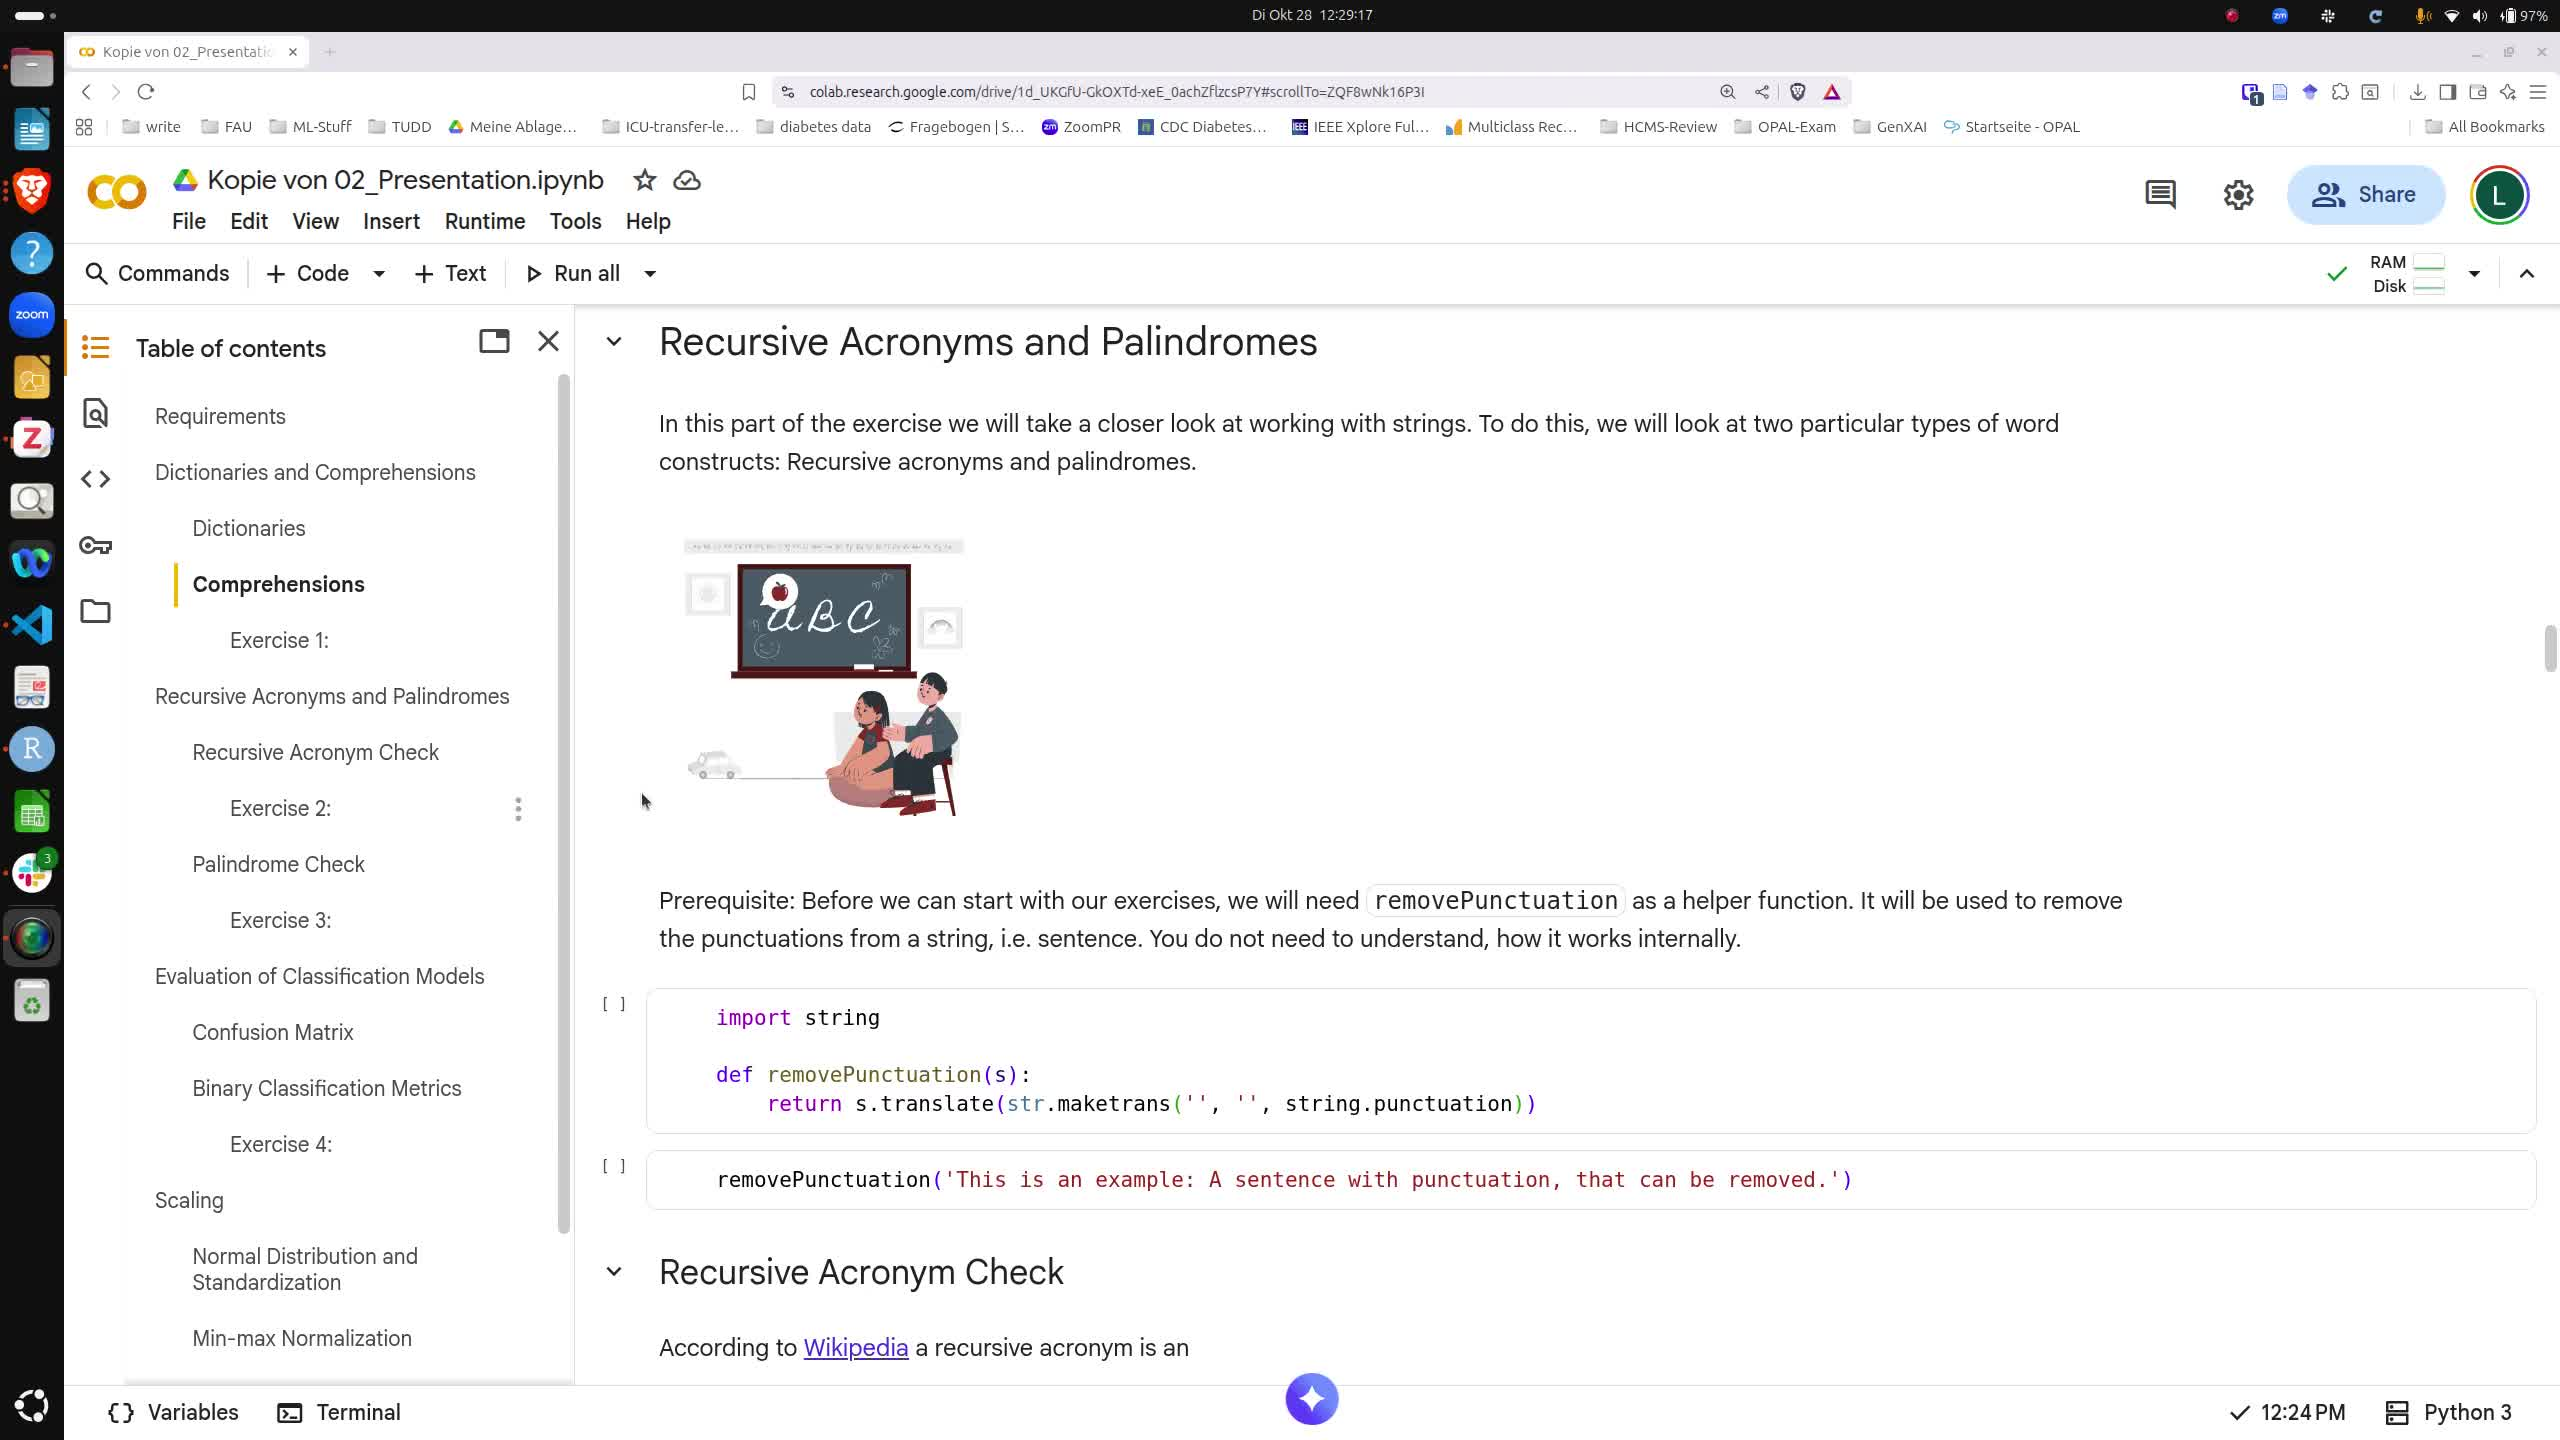Viewport: 2560px width, 1440px height.
Task: Open the Variables panel
Action: pyautogui.click(x=173, y=1412)
